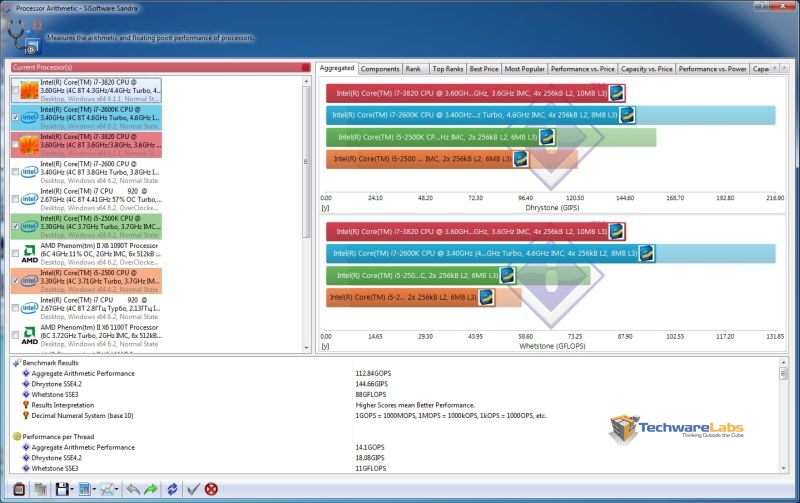Uncheck the Core i7-2600K processor checkbox
This screenshot has height=503, width=800.
click(x=15, y=117)
